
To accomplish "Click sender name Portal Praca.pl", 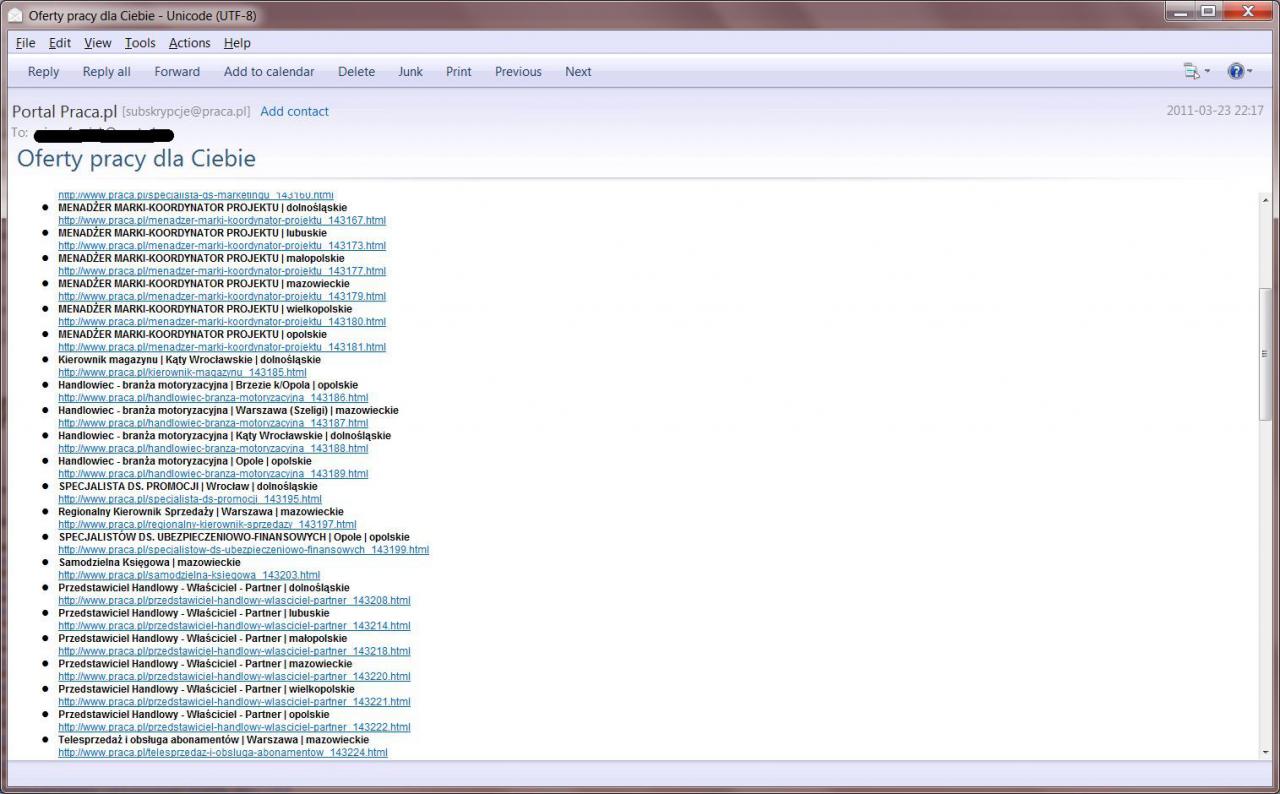I will tap(64, 111).
